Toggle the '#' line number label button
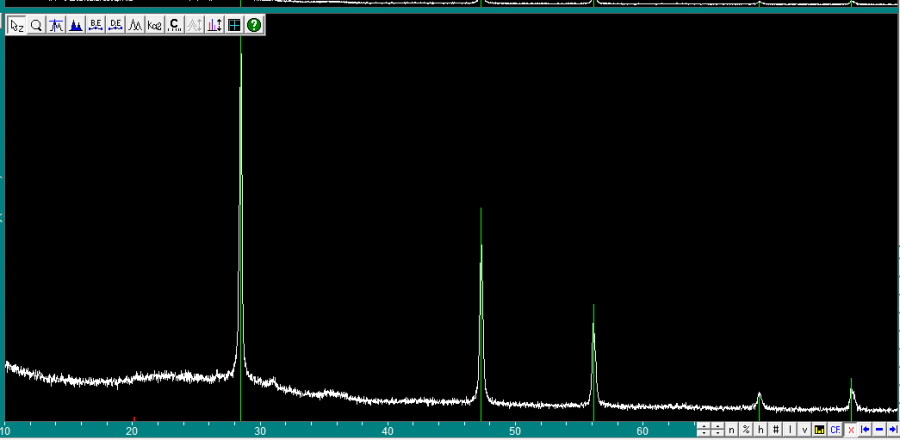Image resolution: width=900 pixels, height=440 pixels. coord(775,429)
